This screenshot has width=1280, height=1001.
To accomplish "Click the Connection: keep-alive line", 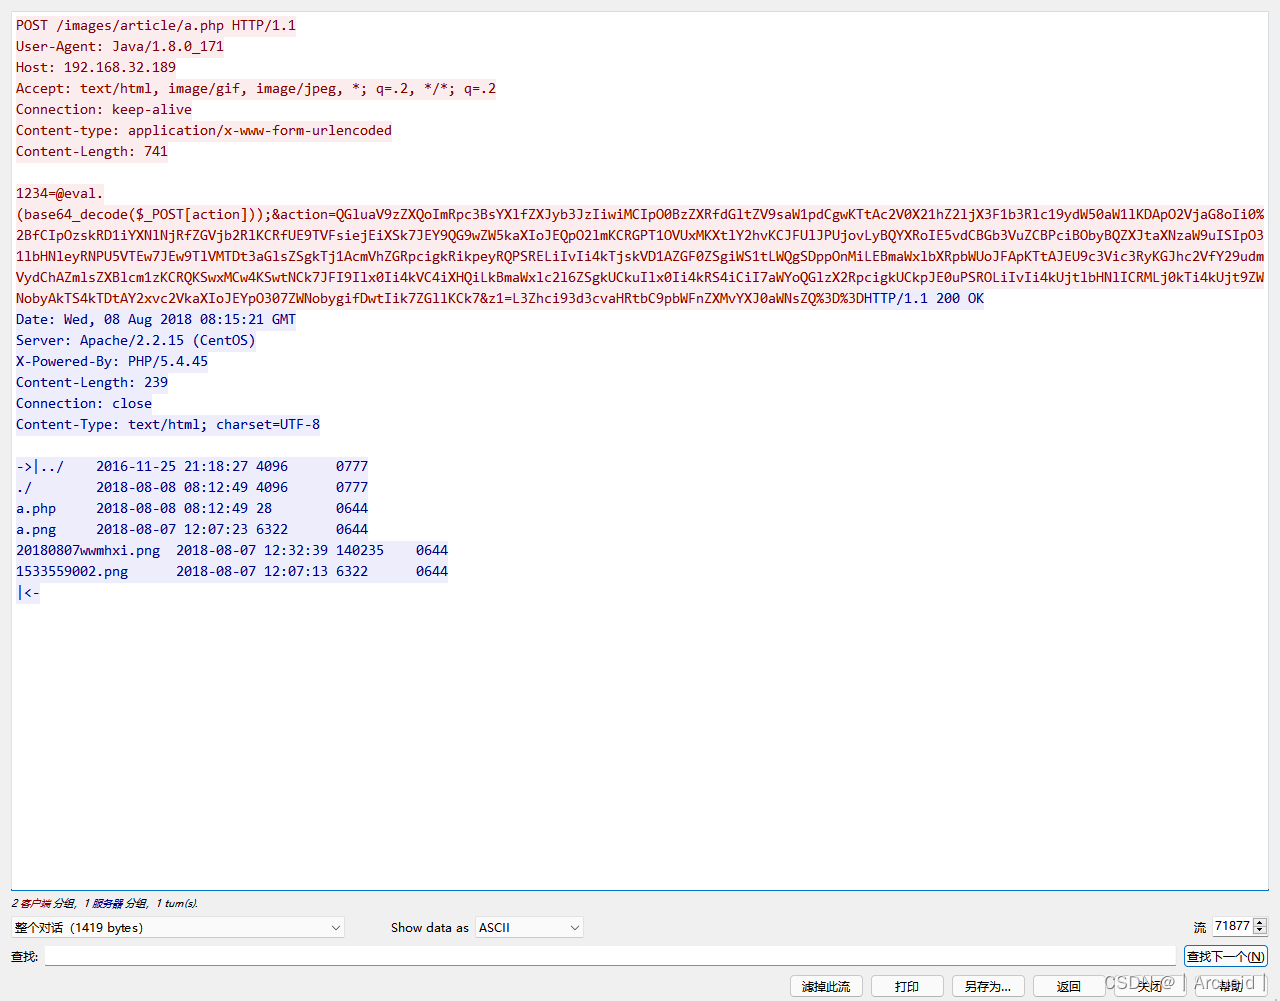I will [104, 110].
